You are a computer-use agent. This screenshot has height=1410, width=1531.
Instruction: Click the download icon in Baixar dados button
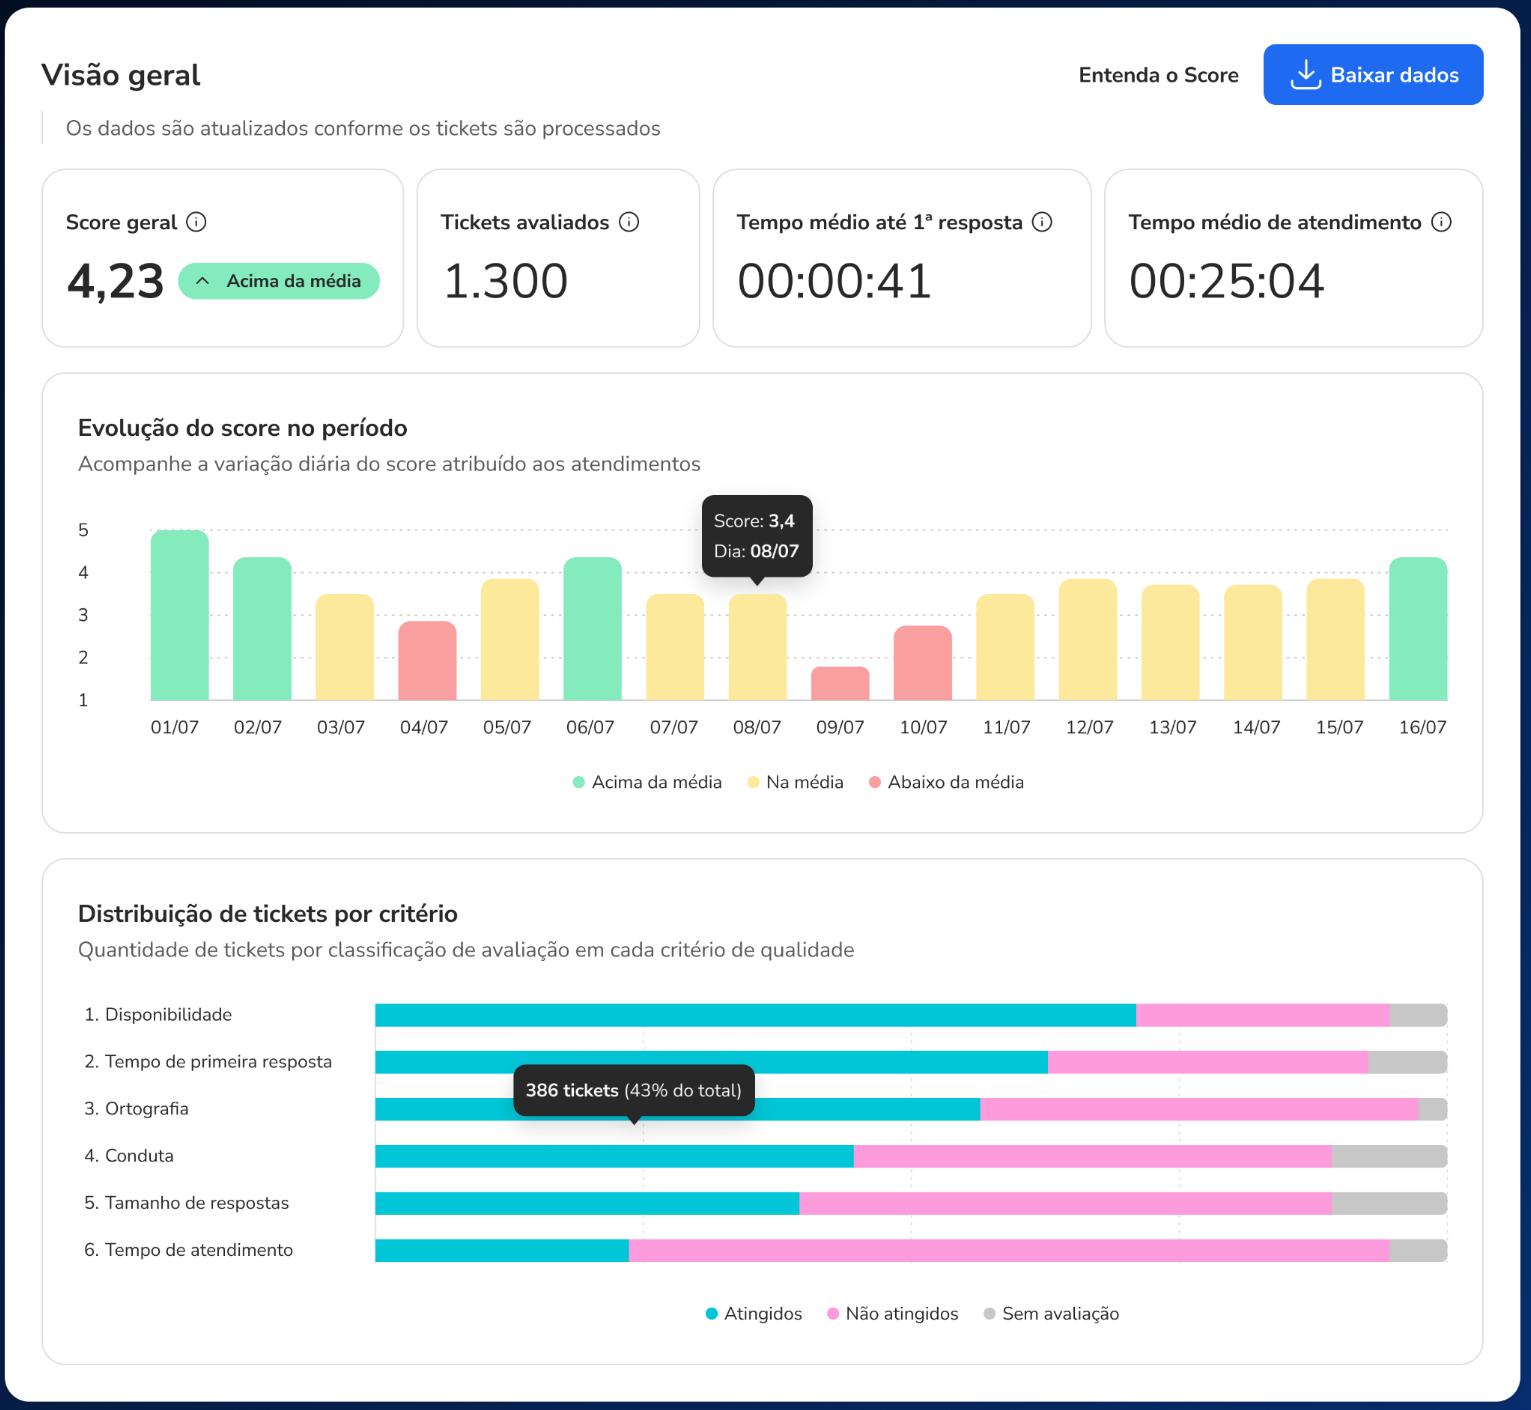click(x=1305, y=75)
